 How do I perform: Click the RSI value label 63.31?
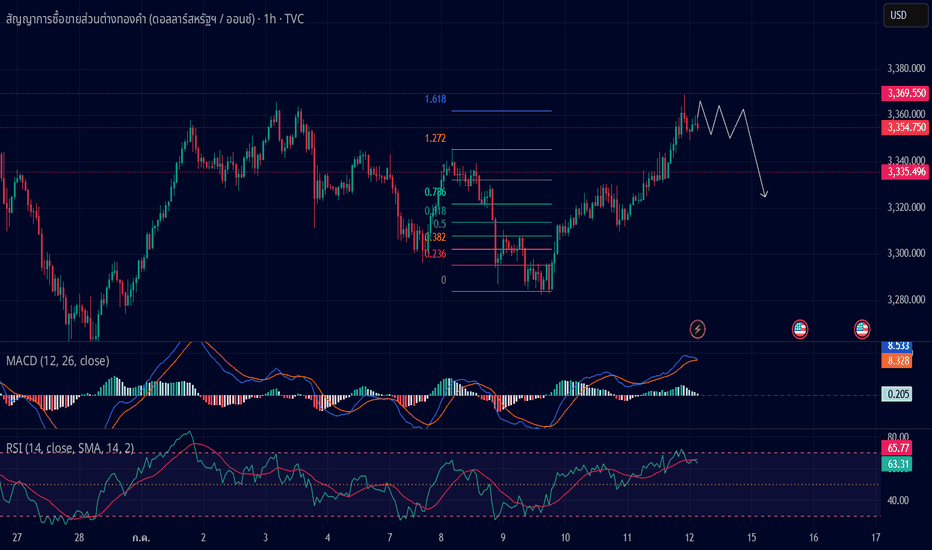[896, 464]
